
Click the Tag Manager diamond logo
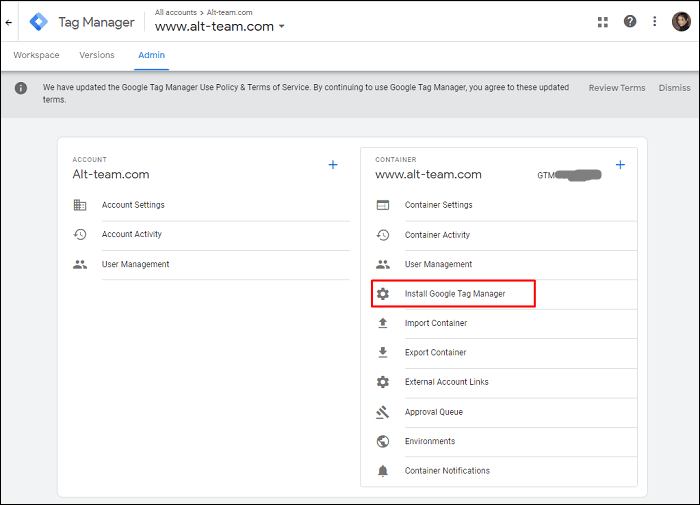coord(39,22)
